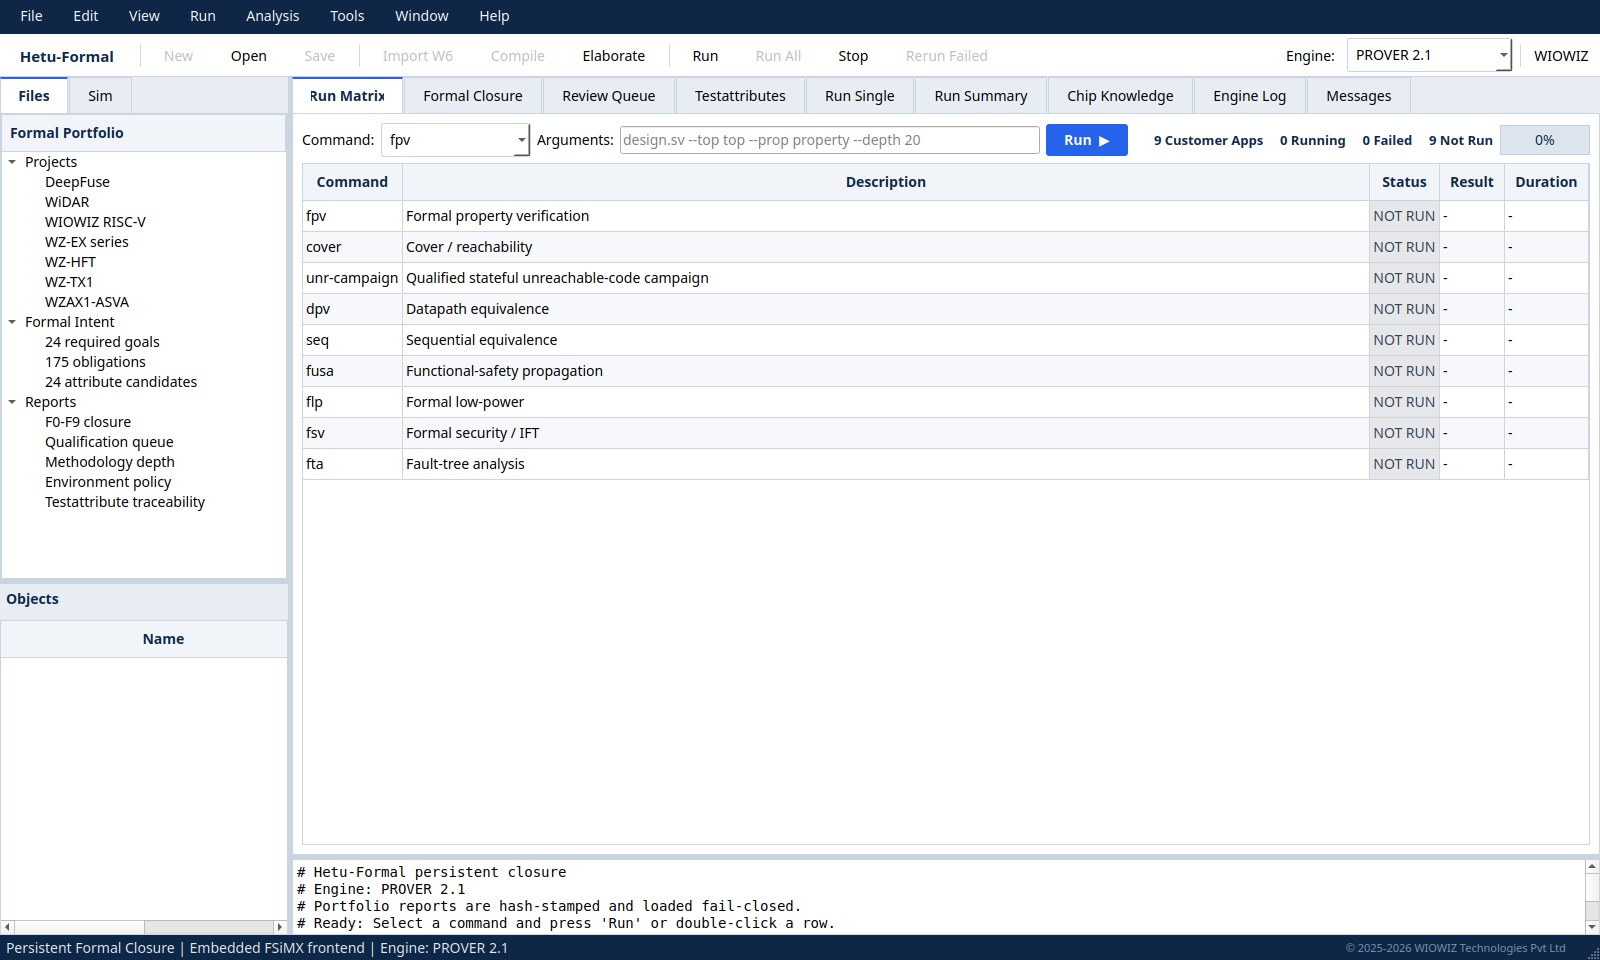This screenshot has width=1600, height=960.
Task: Open the Tools menu
Action: coord(347,16)
